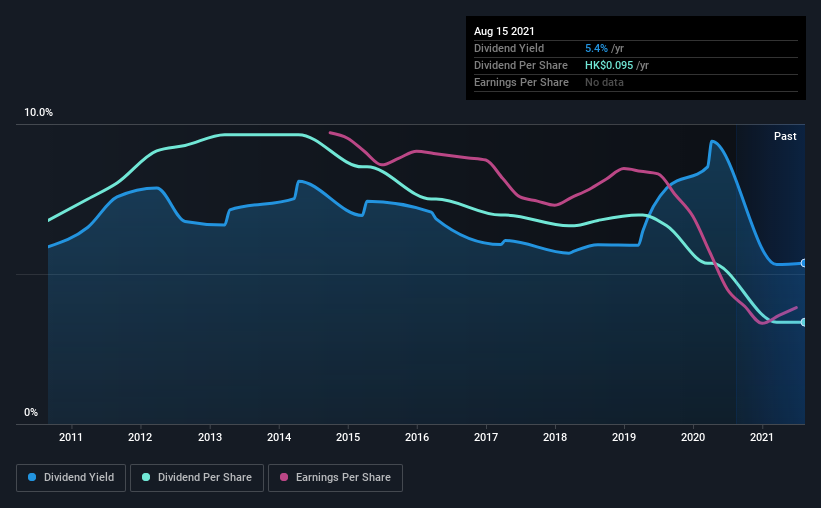Click the 0% y-axis label

[31, 413]
